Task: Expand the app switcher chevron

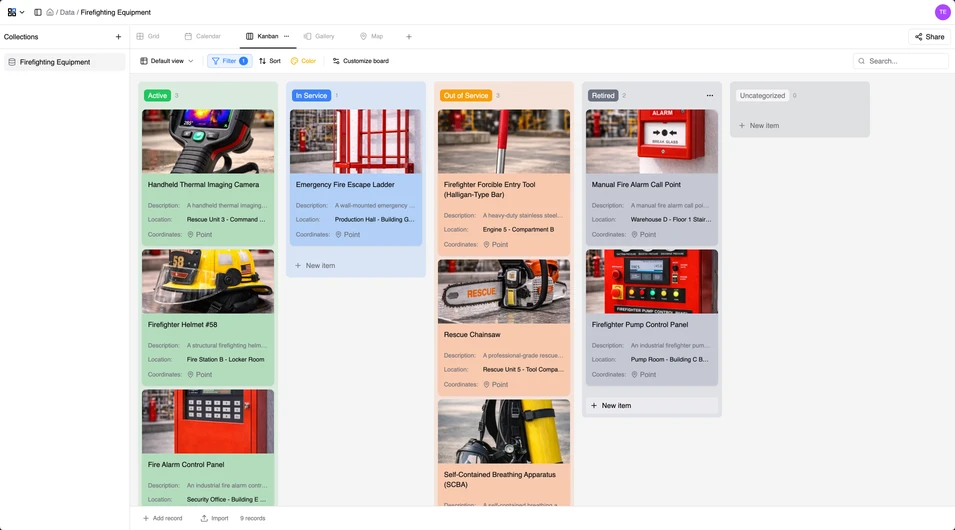Action: click(x=22, y=12)
